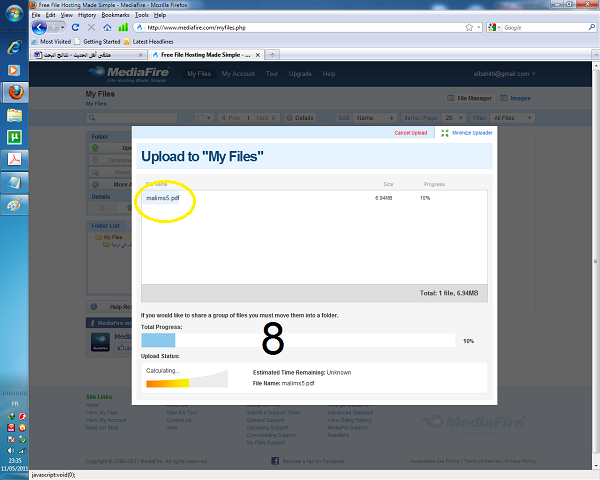Viewport: 600px width, 480px height.
Task: Open Getting Started bookmark
Action: pos(98,41)
